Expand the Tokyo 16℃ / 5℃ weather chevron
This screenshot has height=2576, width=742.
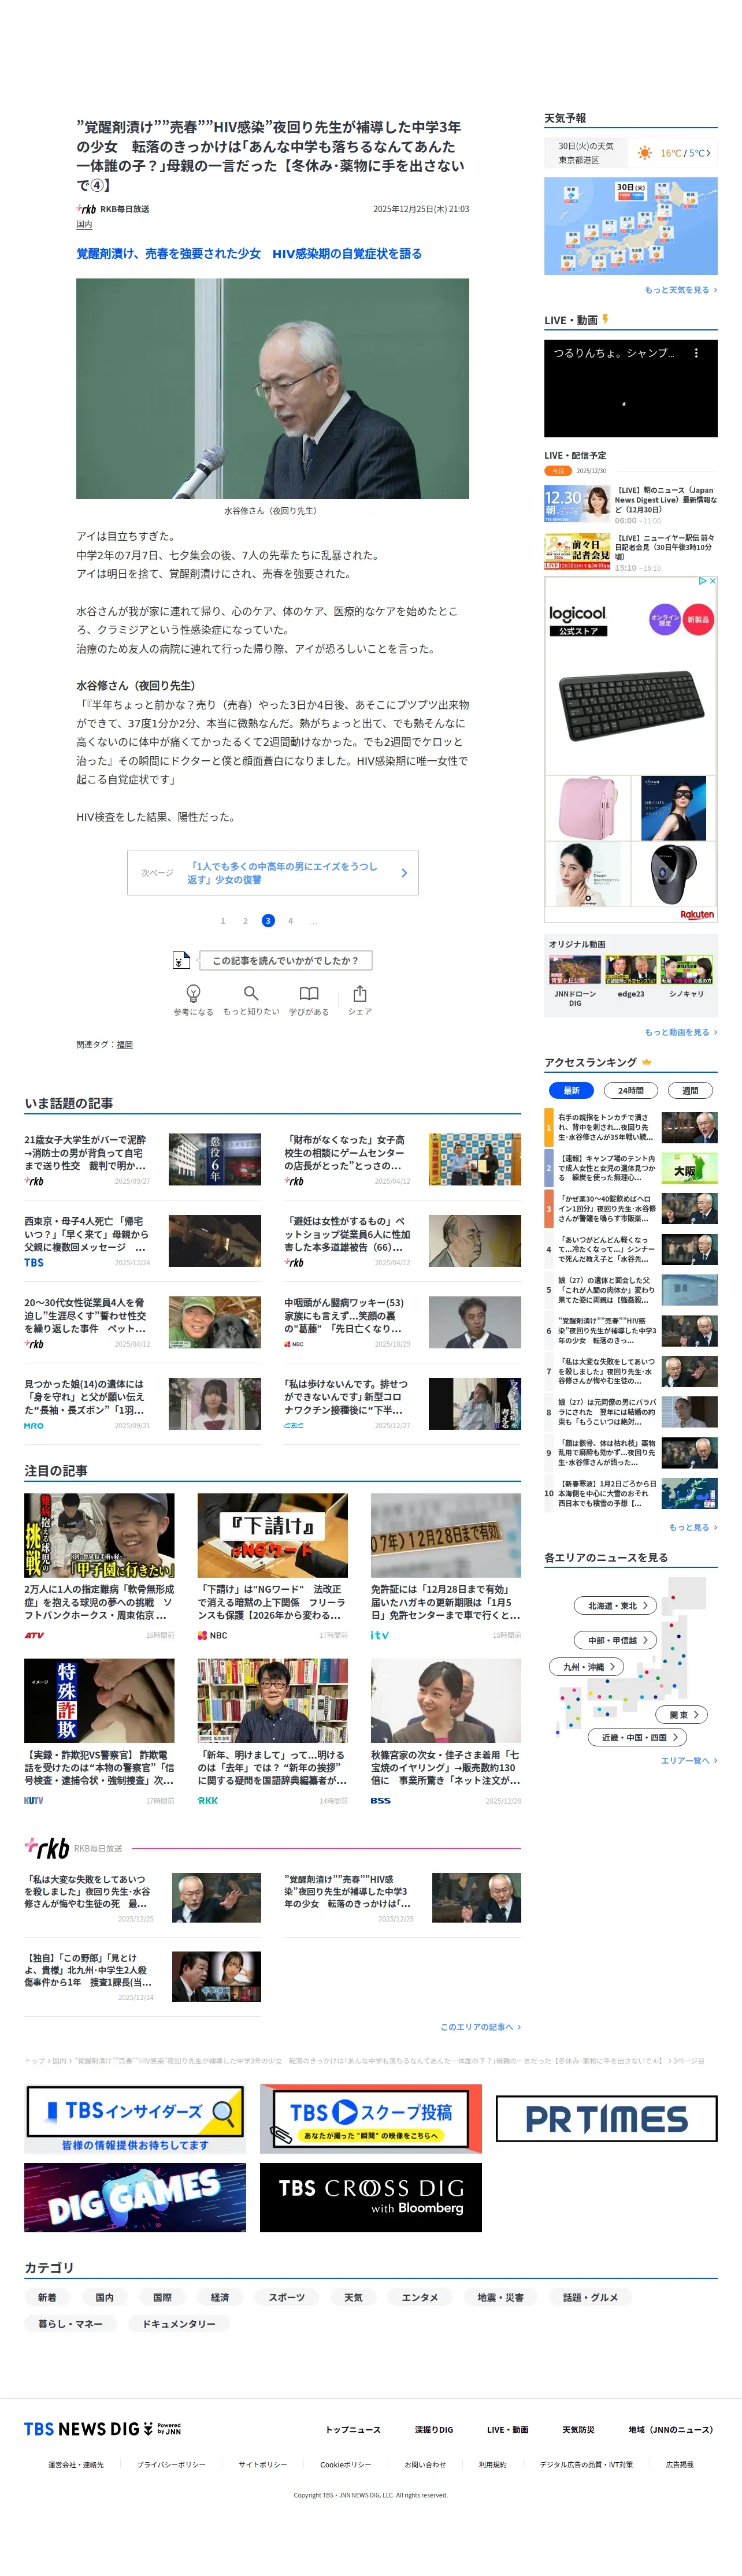click(x=709, y=153)
